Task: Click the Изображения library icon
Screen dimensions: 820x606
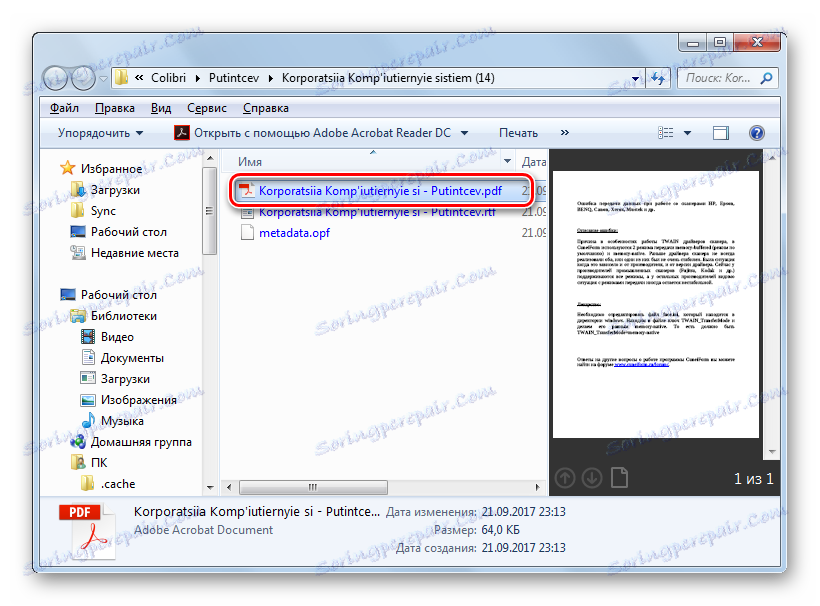Action: click(x=88, y=400)
